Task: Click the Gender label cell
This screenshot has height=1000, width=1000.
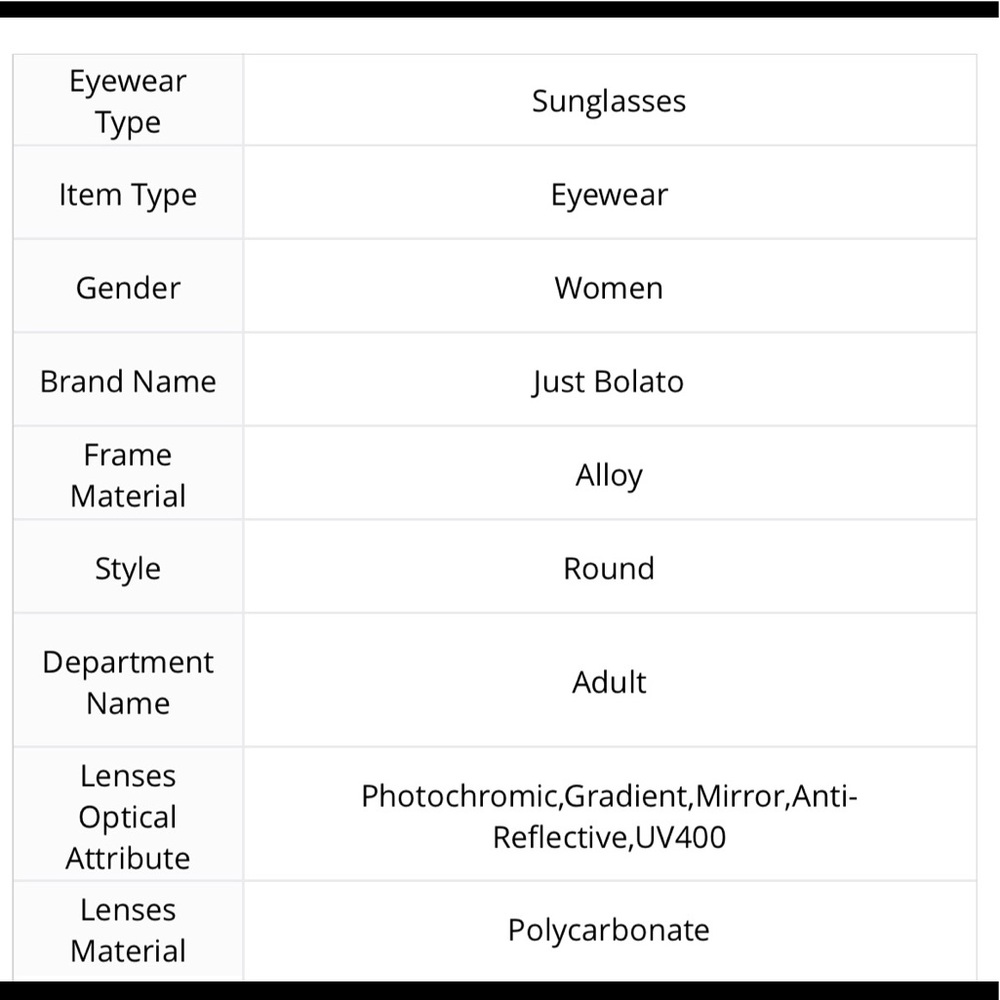Action: [x=128, y=286]
